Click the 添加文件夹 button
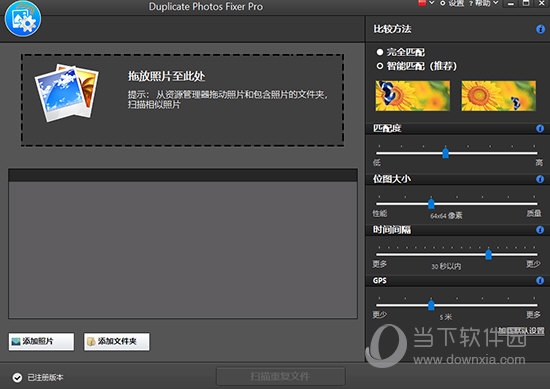 pyautogui.click(x=116, y=341)
